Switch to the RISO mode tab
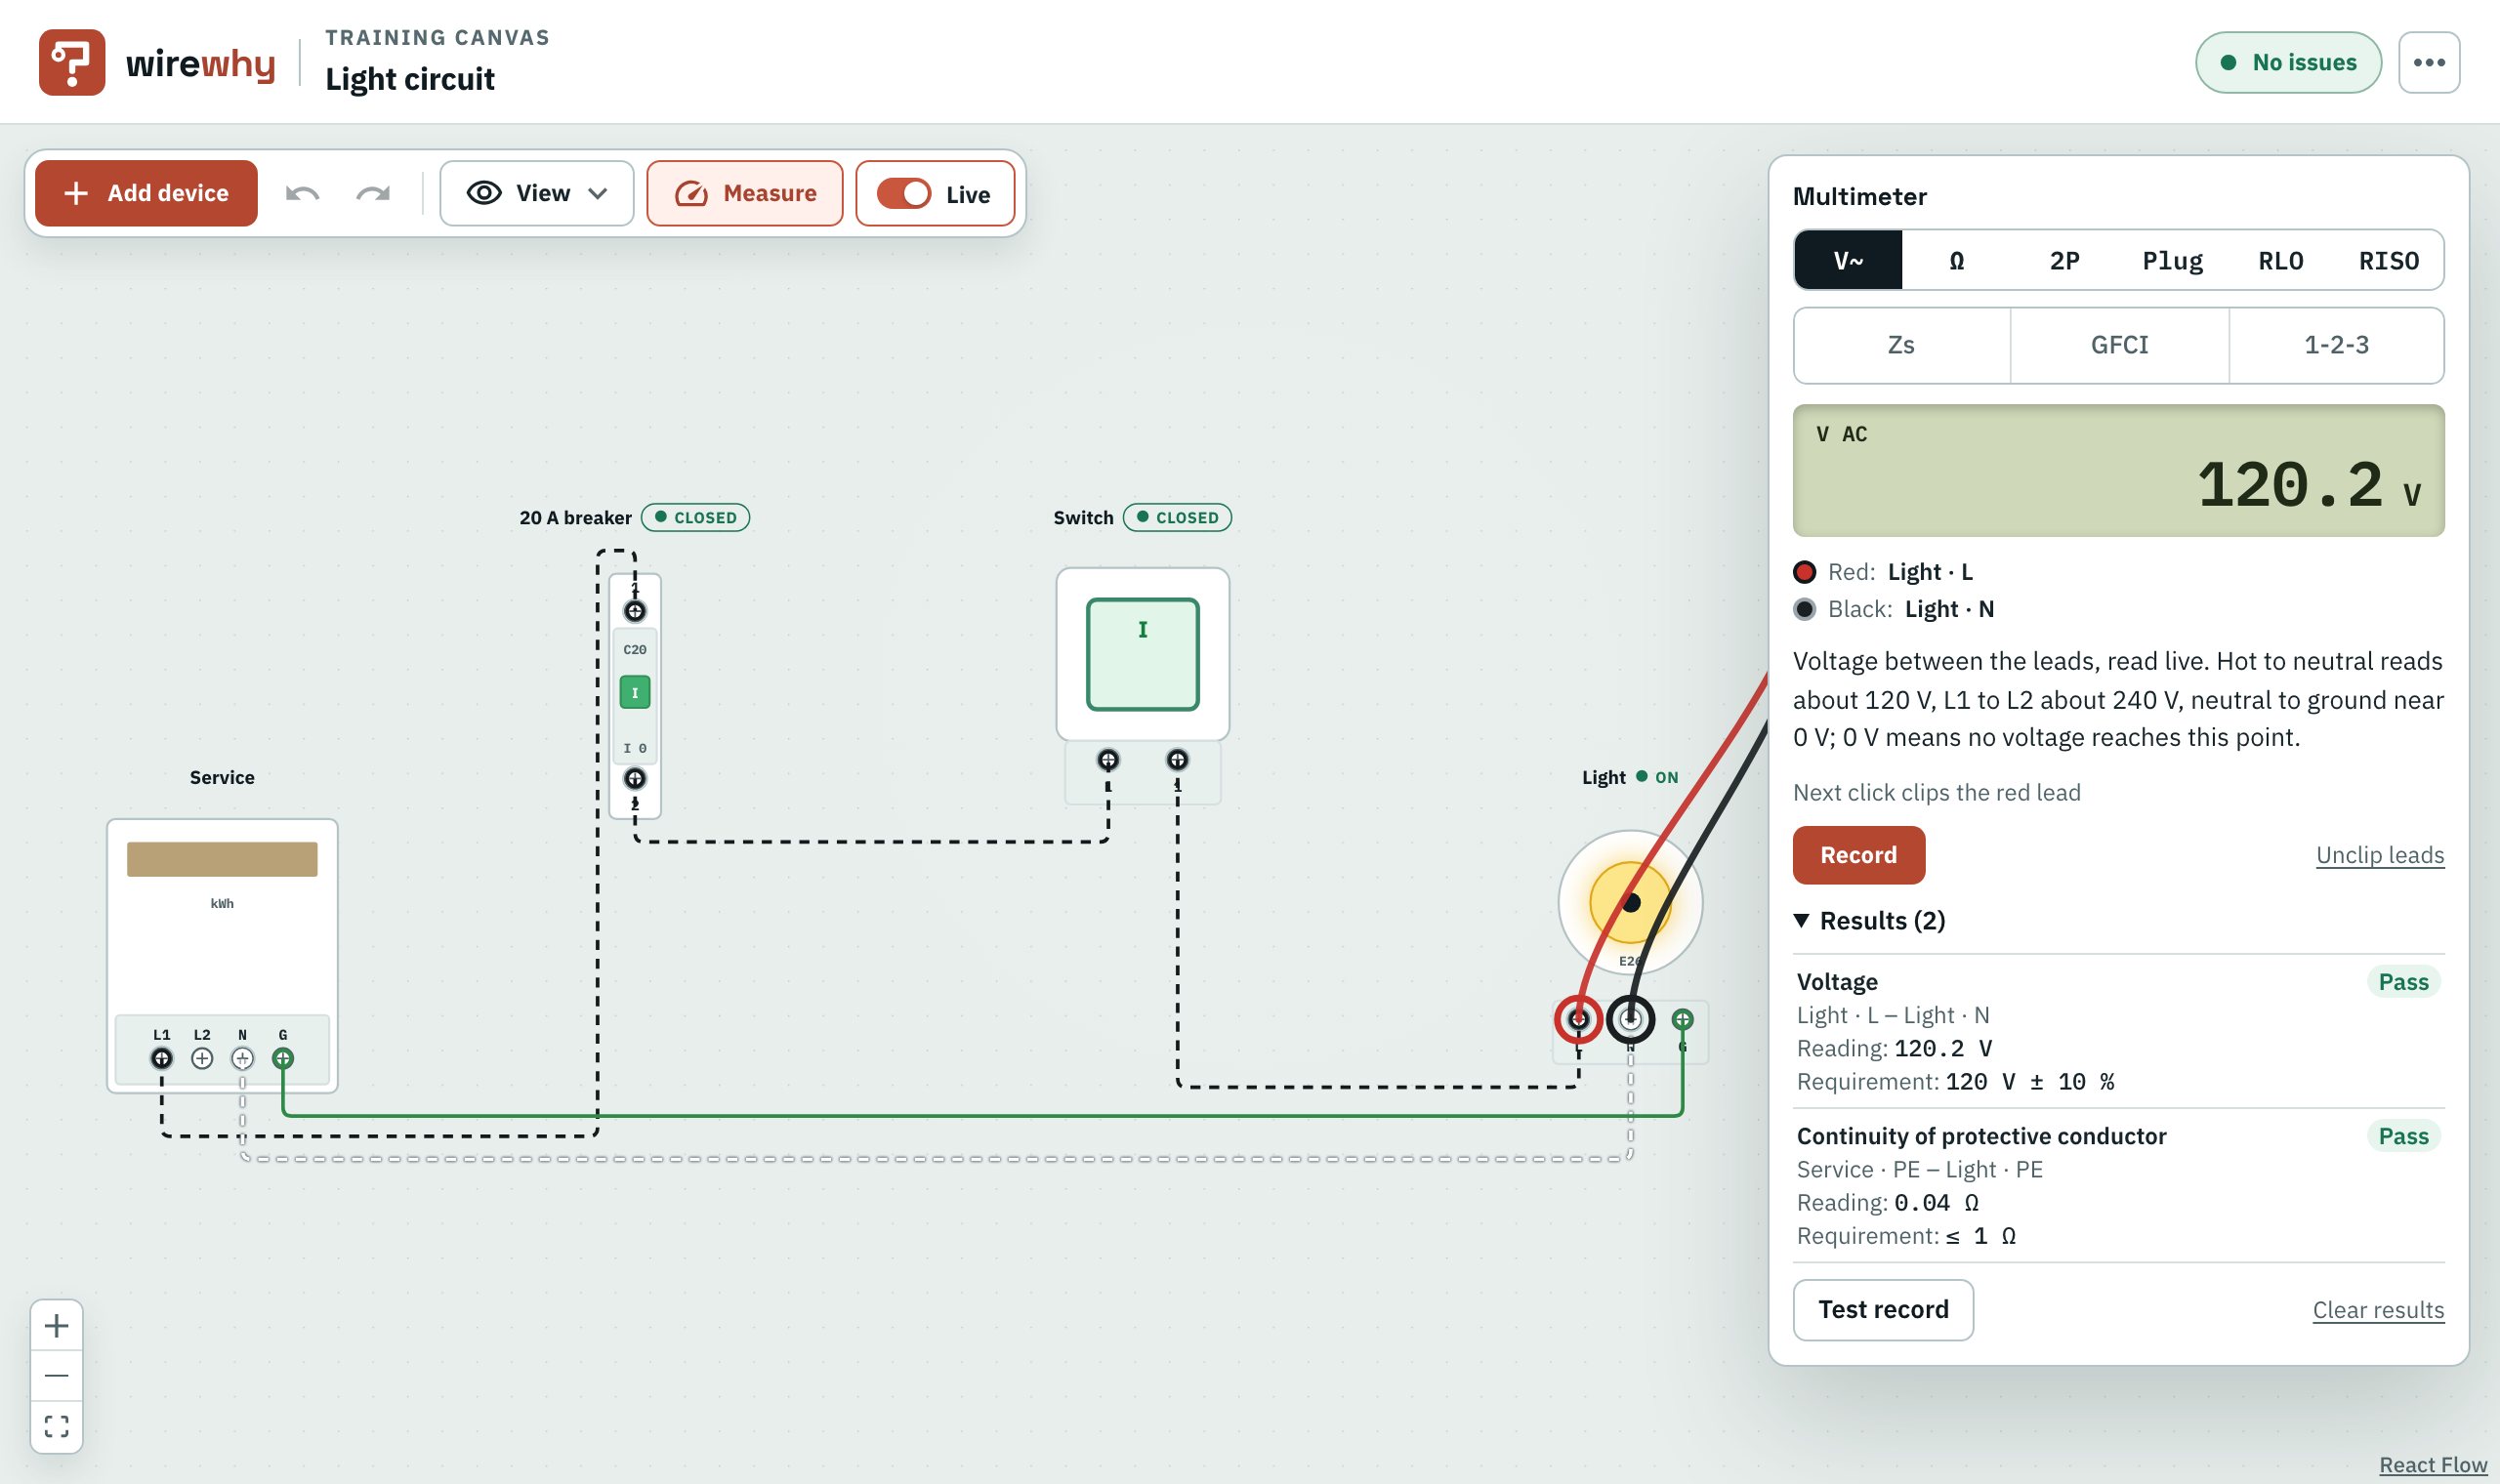 (x=2388, y=260)
